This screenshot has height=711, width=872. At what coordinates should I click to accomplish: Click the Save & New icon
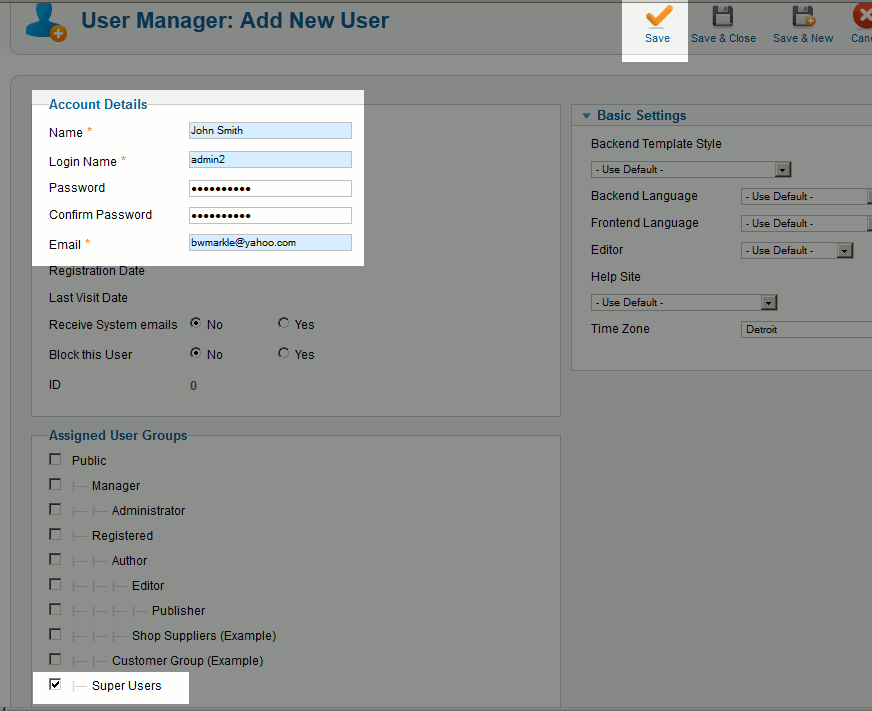[802, 17]
